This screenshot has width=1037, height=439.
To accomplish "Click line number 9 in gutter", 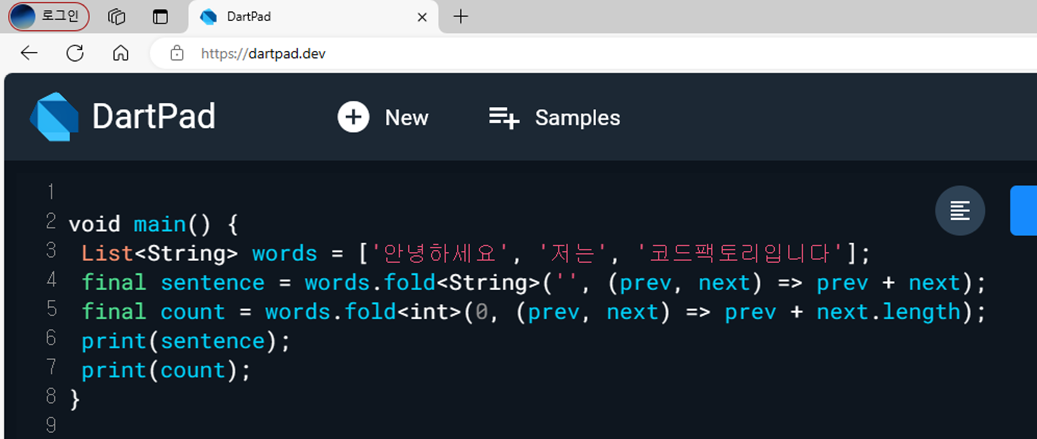I will click(x=51, y=425).
